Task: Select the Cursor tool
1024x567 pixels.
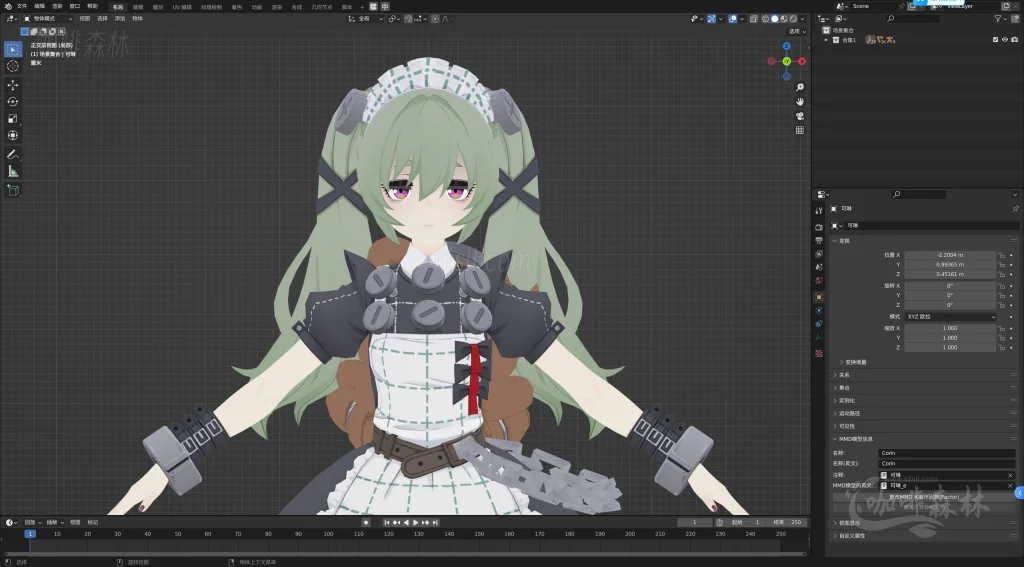Action: (12, 66)
